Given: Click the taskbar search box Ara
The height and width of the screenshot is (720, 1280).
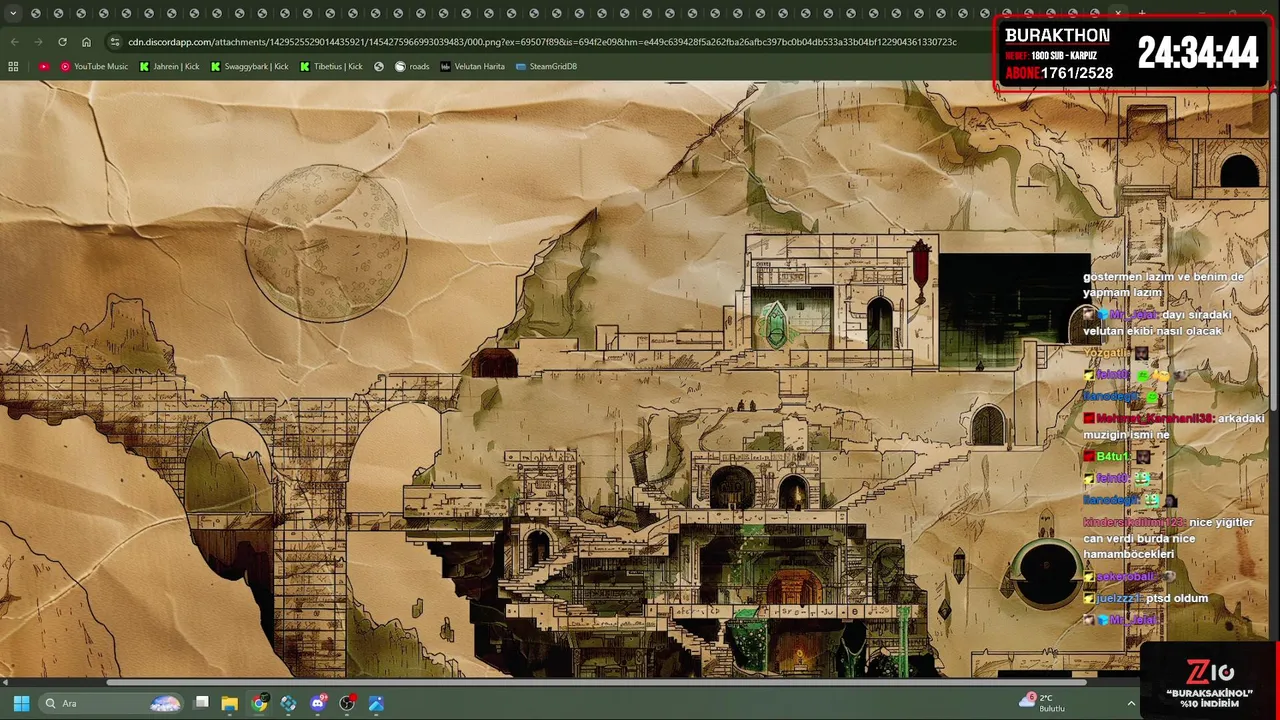Looking at the screenshot, I should (111, 703).
